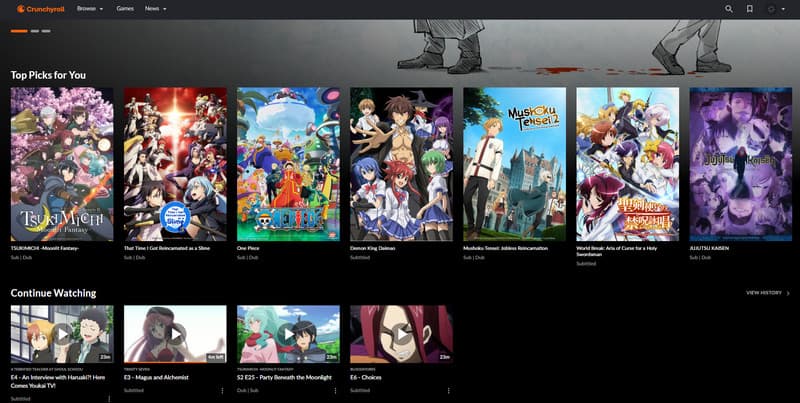Open the search icon in the header
Screen dimensions: 800x403
point(729,9)
